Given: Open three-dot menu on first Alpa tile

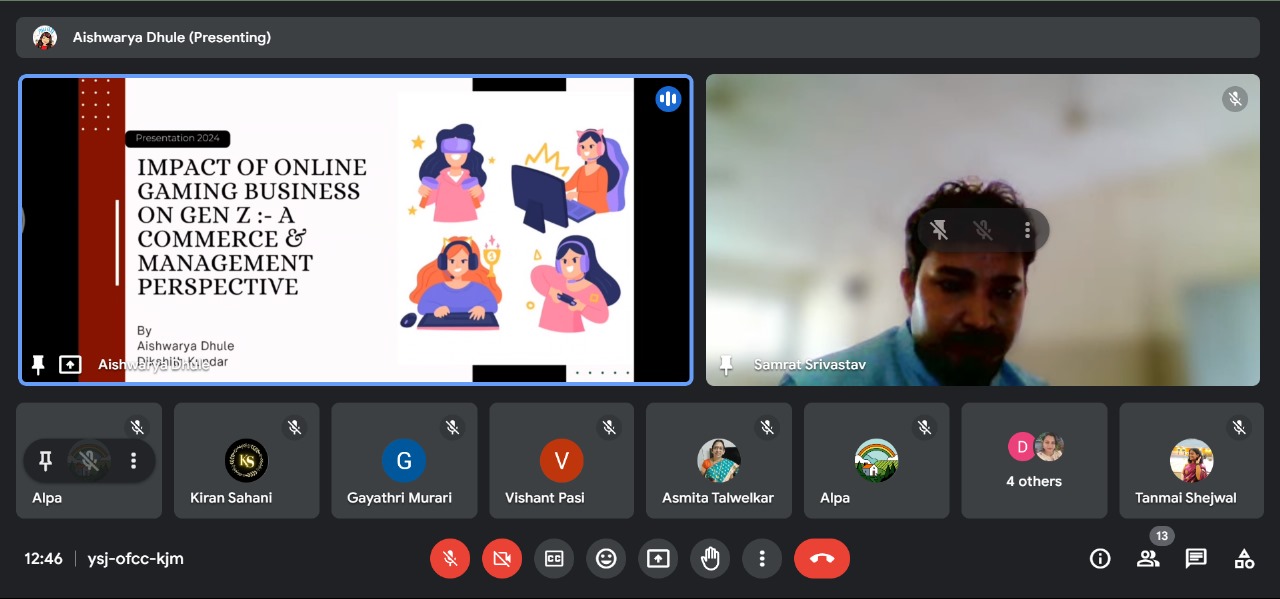Looking at the screenshot, I should [x=133, y=461].
